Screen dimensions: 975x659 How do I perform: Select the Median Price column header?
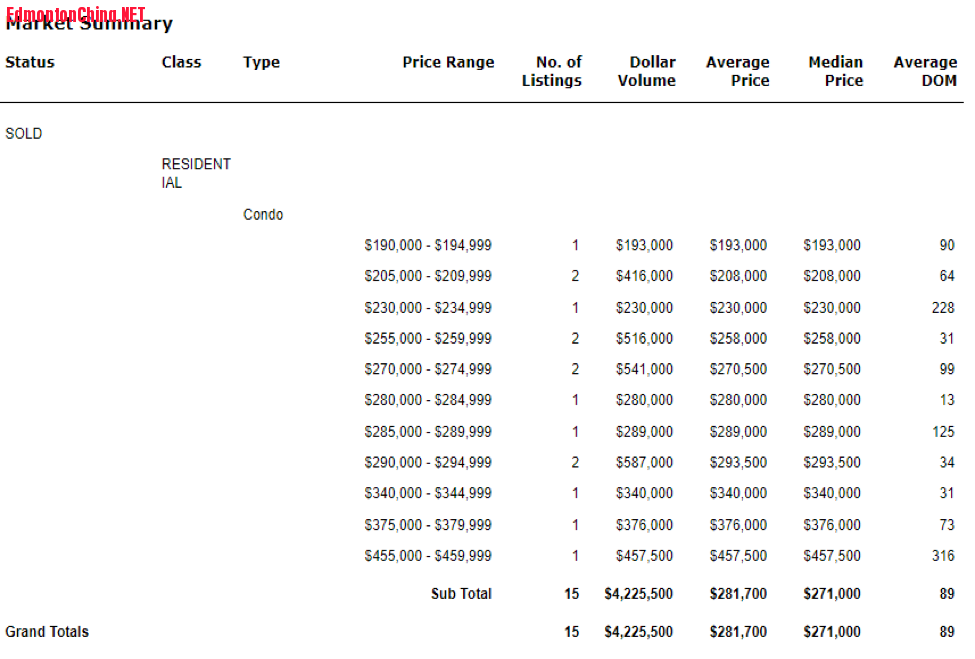pos(835,71)
